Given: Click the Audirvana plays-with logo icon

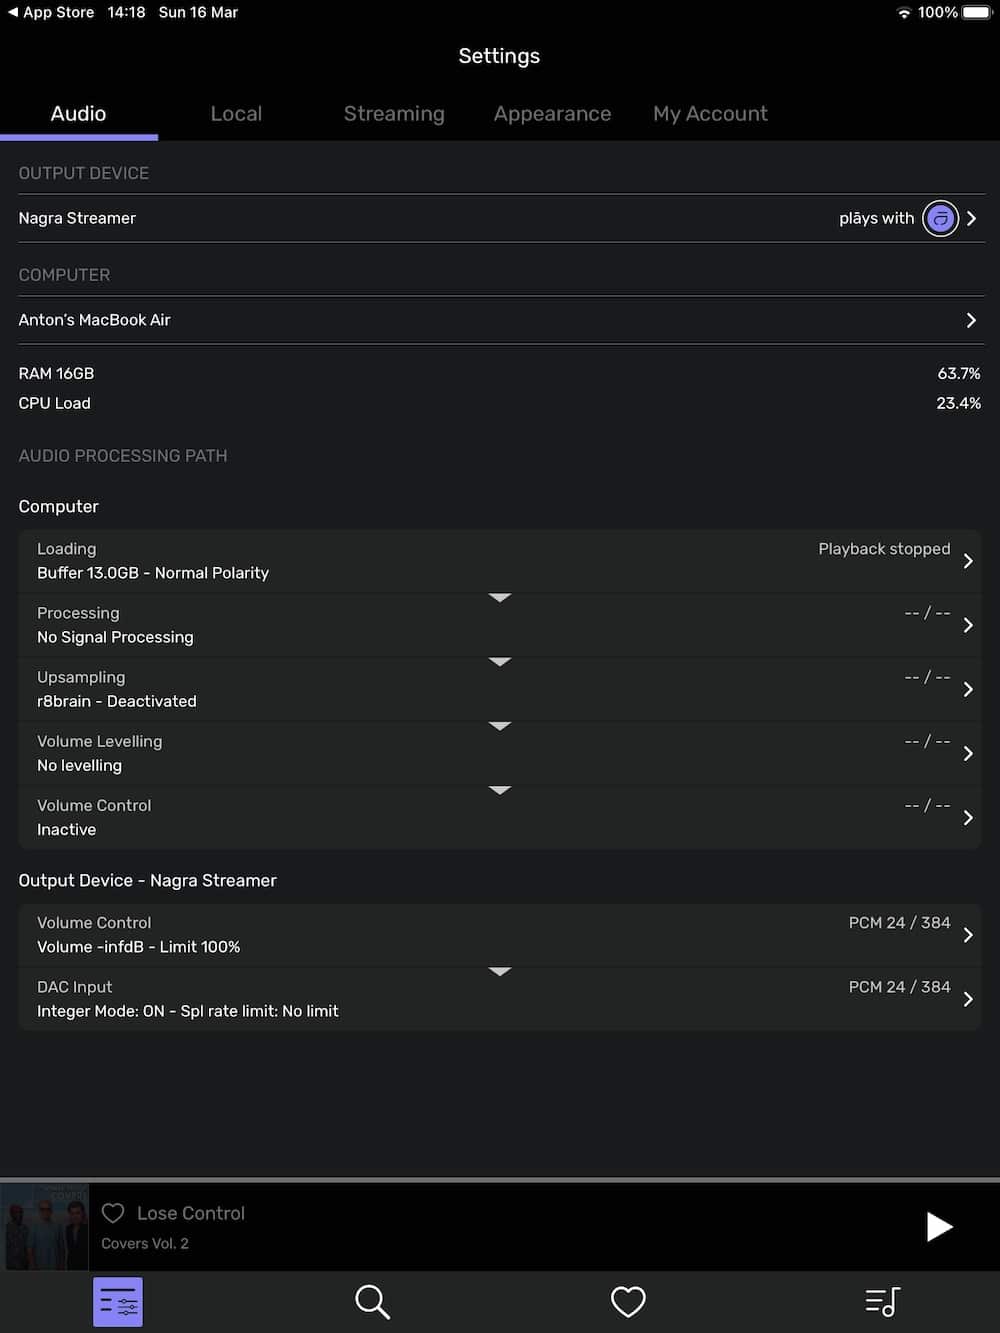Looking at the screenshot, I should click(x=940, y=218).
